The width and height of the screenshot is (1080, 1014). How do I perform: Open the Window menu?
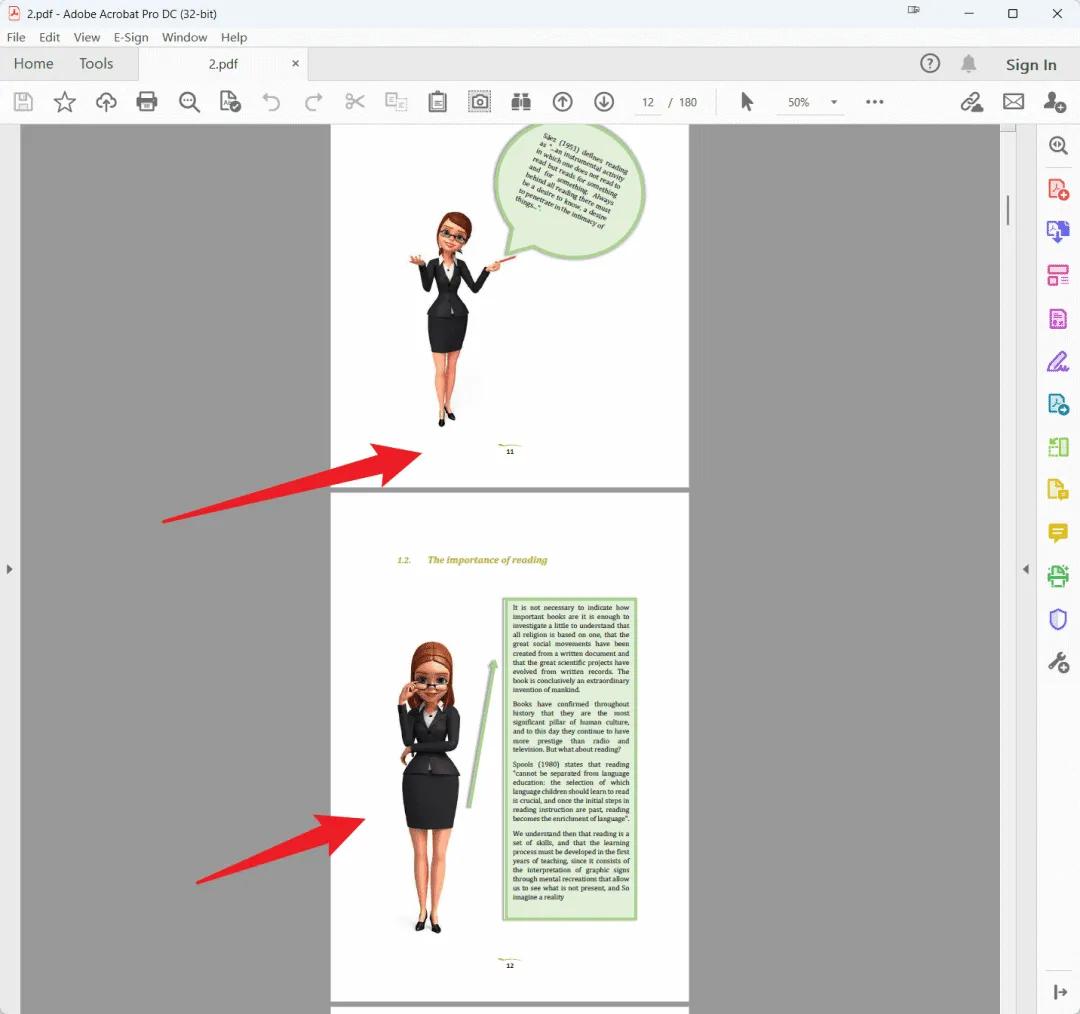point(185,37)
